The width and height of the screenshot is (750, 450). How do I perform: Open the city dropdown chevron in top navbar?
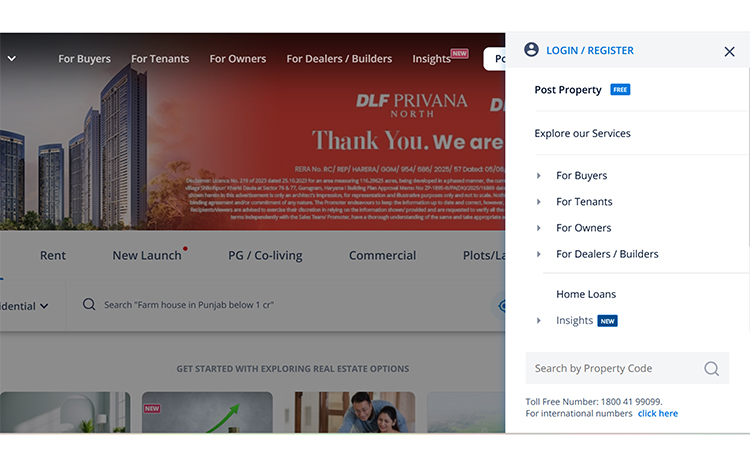click(x=12, y=58)
